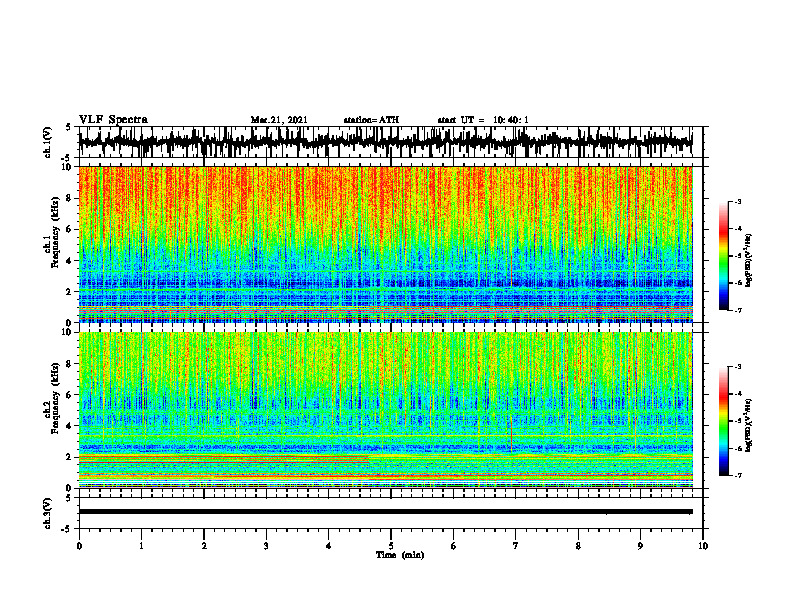Click the ch.2 spectrogram color bar
Viewport: 792px width, 612px height.
pyautogui.click(x=723, y=421)
